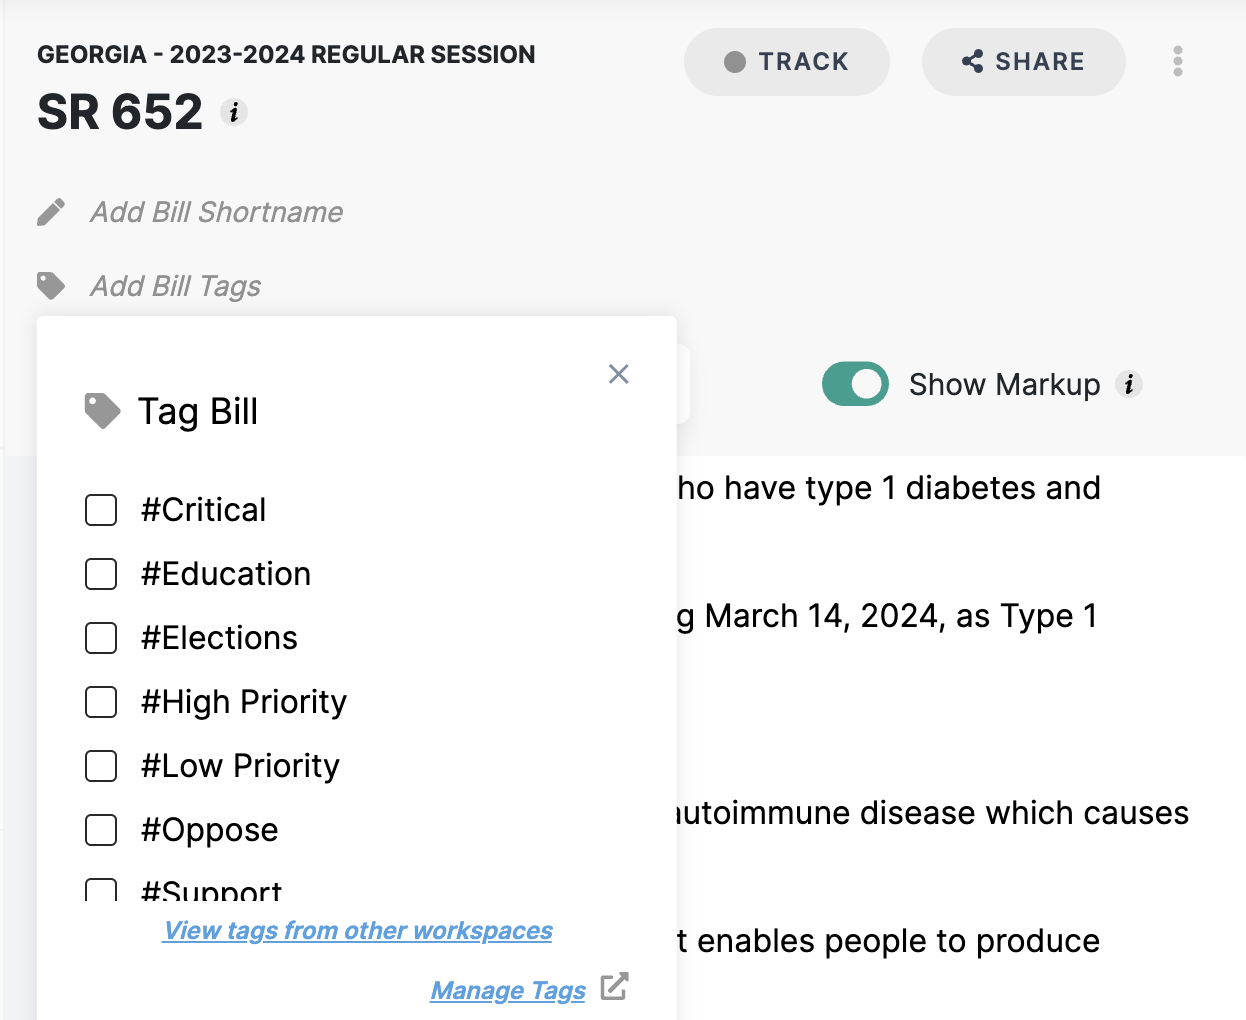Click the TRACK button
The width and height of the screenshot is (1246, 1020).
click(787, 61)
